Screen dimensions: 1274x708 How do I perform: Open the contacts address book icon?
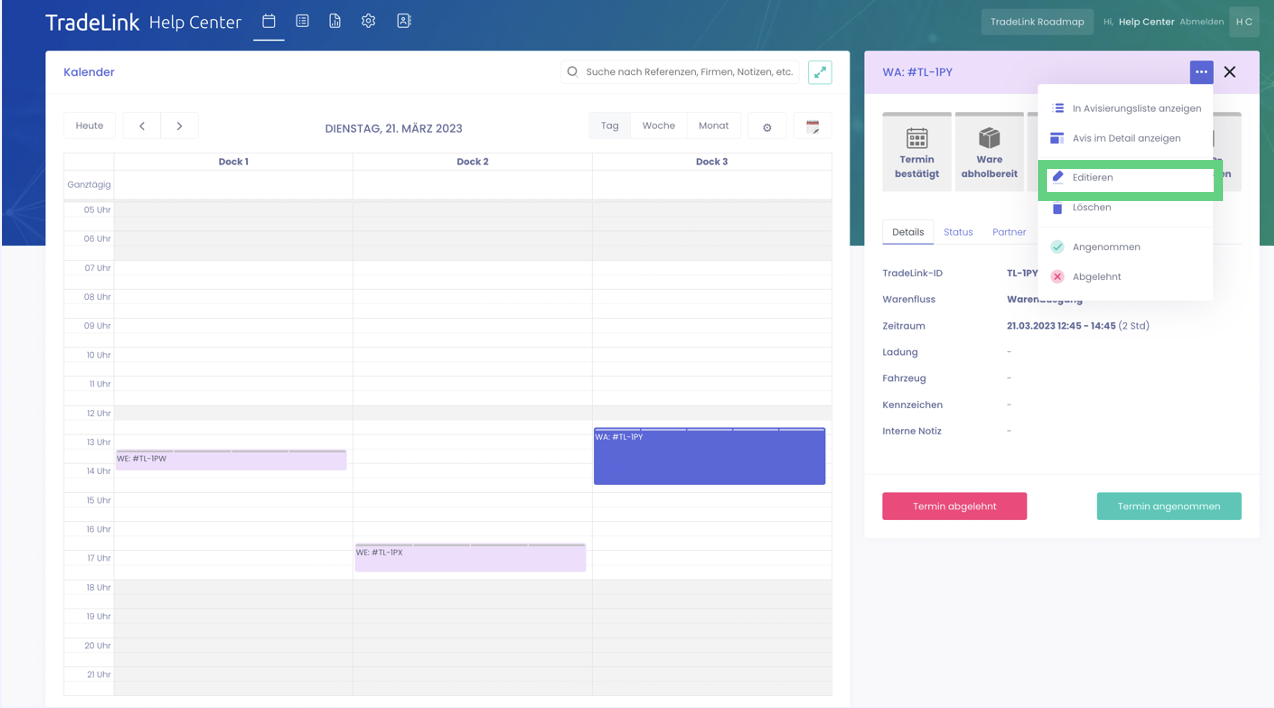[x=403, y=21]
